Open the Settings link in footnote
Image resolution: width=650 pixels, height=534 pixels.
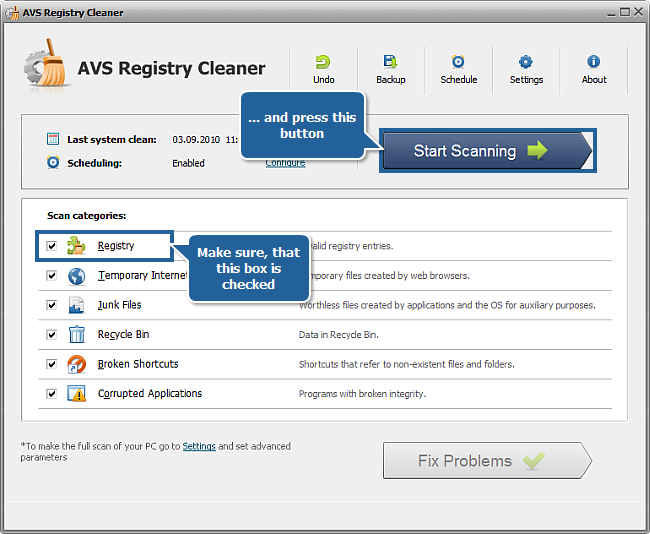(x=199, y=446)
